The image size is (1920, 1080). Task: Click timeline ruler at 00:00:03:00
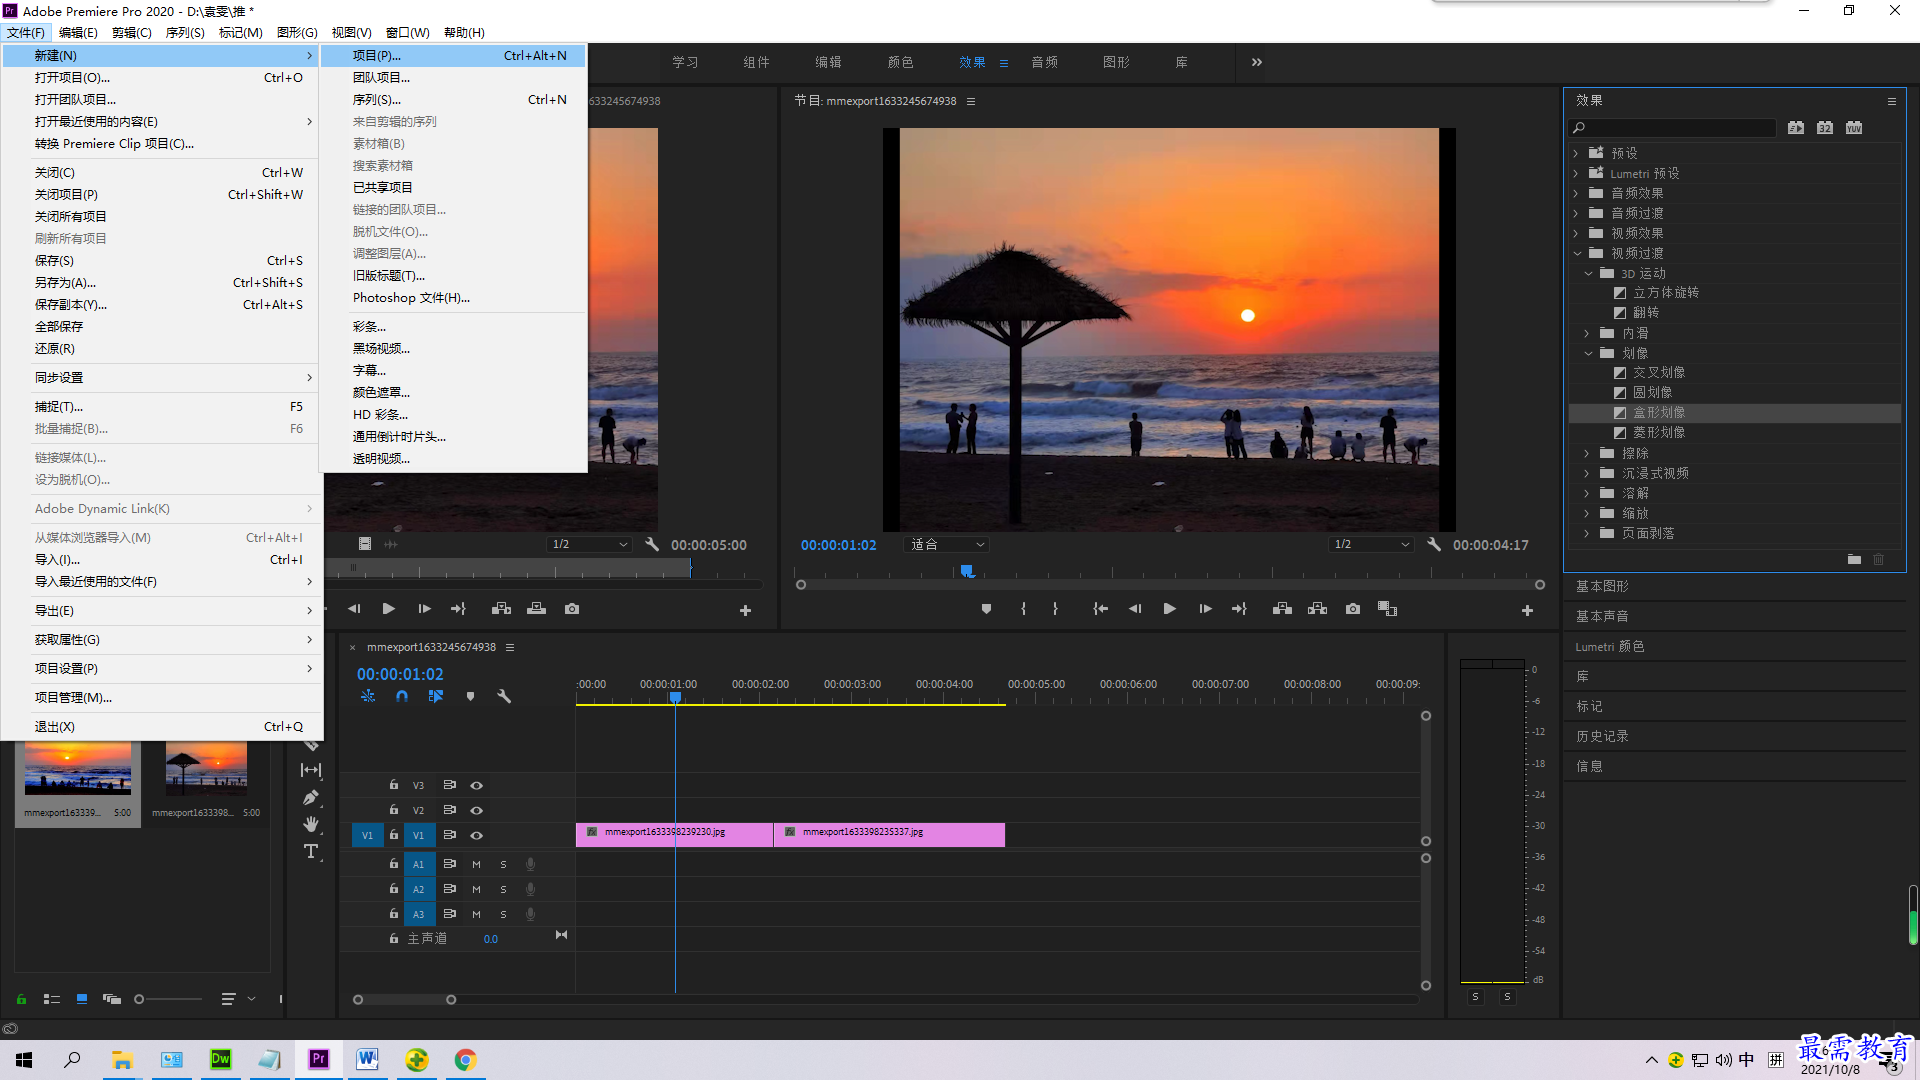pyautogui.click(x=852, y=685)
